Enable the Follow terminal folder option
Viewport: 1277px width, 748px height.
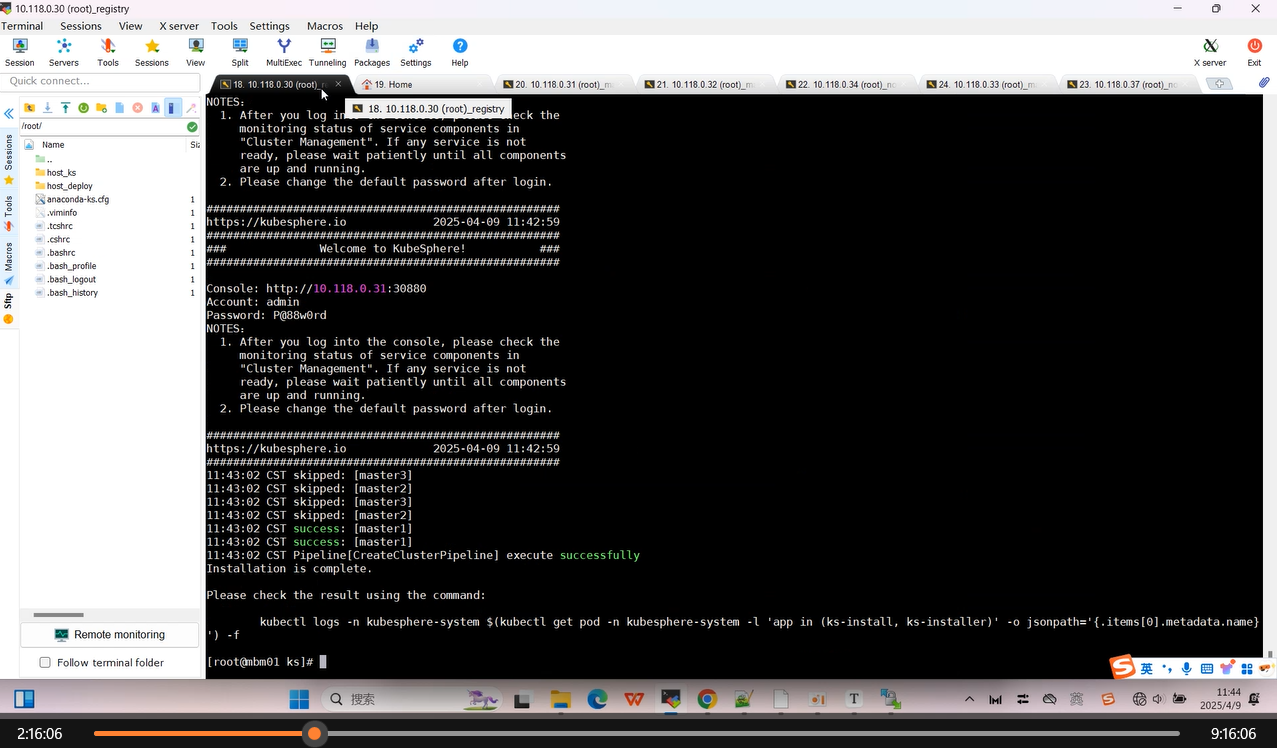point(45,662)
